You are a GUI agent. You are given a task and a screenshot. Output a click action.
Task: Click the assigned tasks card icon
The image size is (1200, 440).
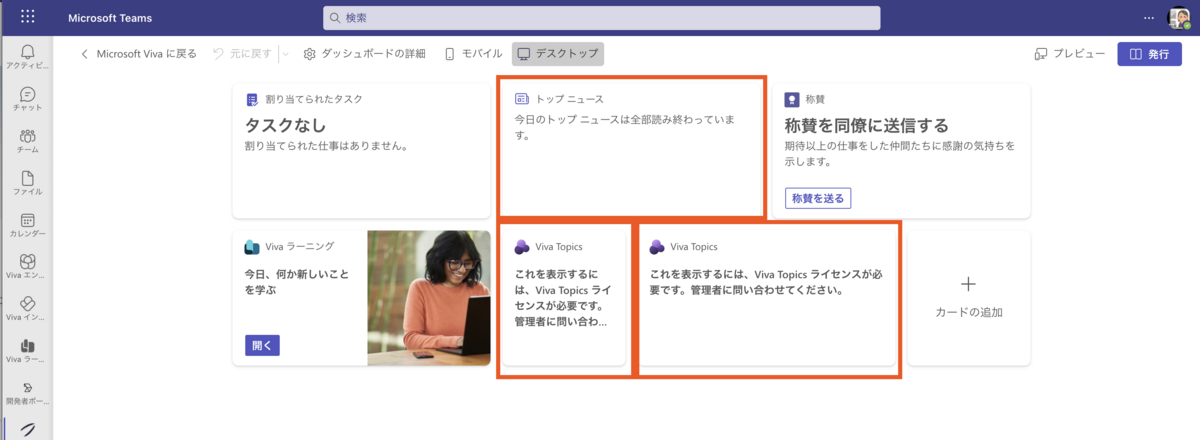tap(252, 99)
